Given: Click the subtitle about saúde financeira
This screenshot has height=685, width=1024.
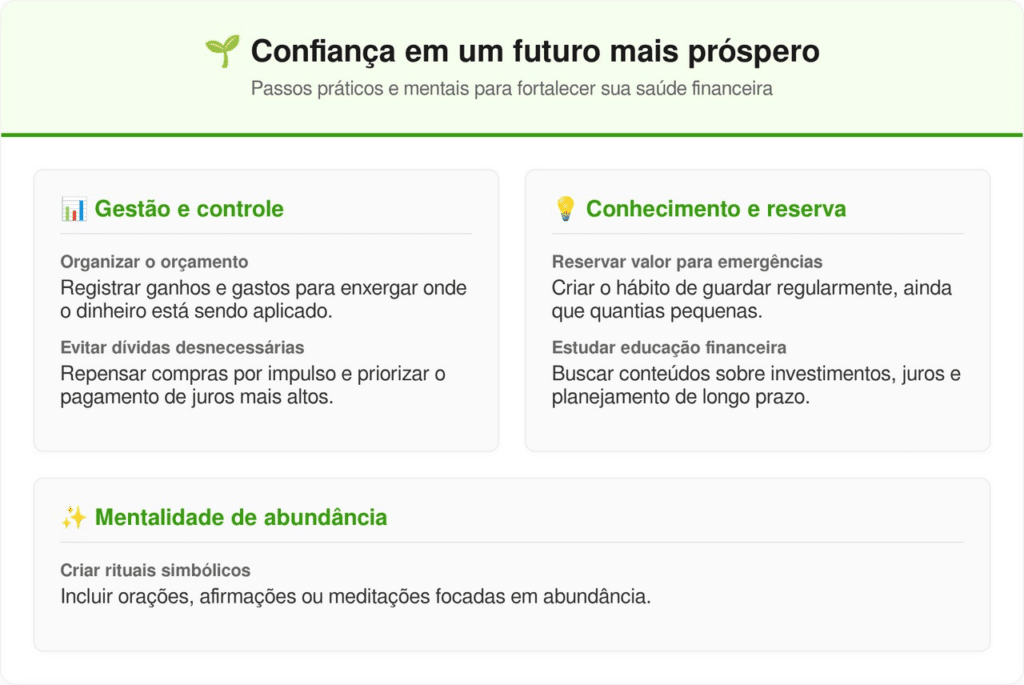Looking at the screenshot, I should coord(511,89).
